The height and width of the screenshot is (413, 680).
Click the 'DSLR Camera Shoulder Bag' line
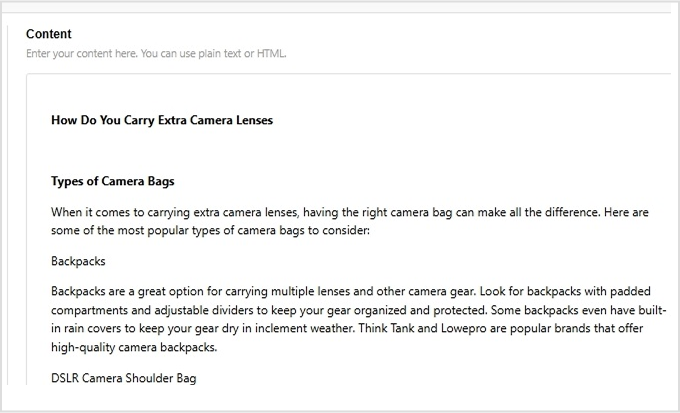click(x=124, y=378)
